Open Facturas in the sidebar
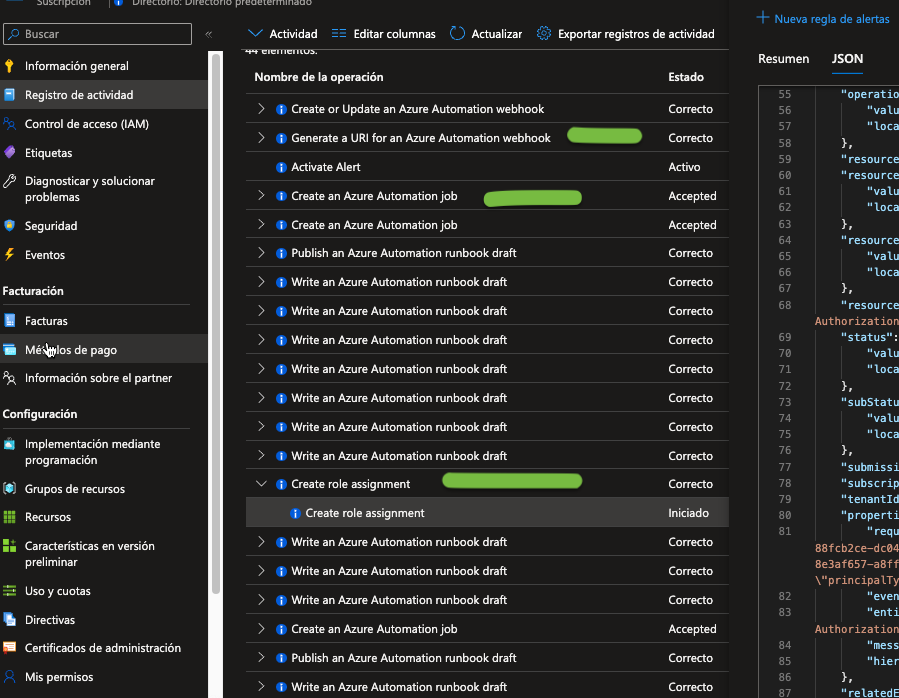The height and width of the screenshot is (698, 899). click(x=46, y=321)
